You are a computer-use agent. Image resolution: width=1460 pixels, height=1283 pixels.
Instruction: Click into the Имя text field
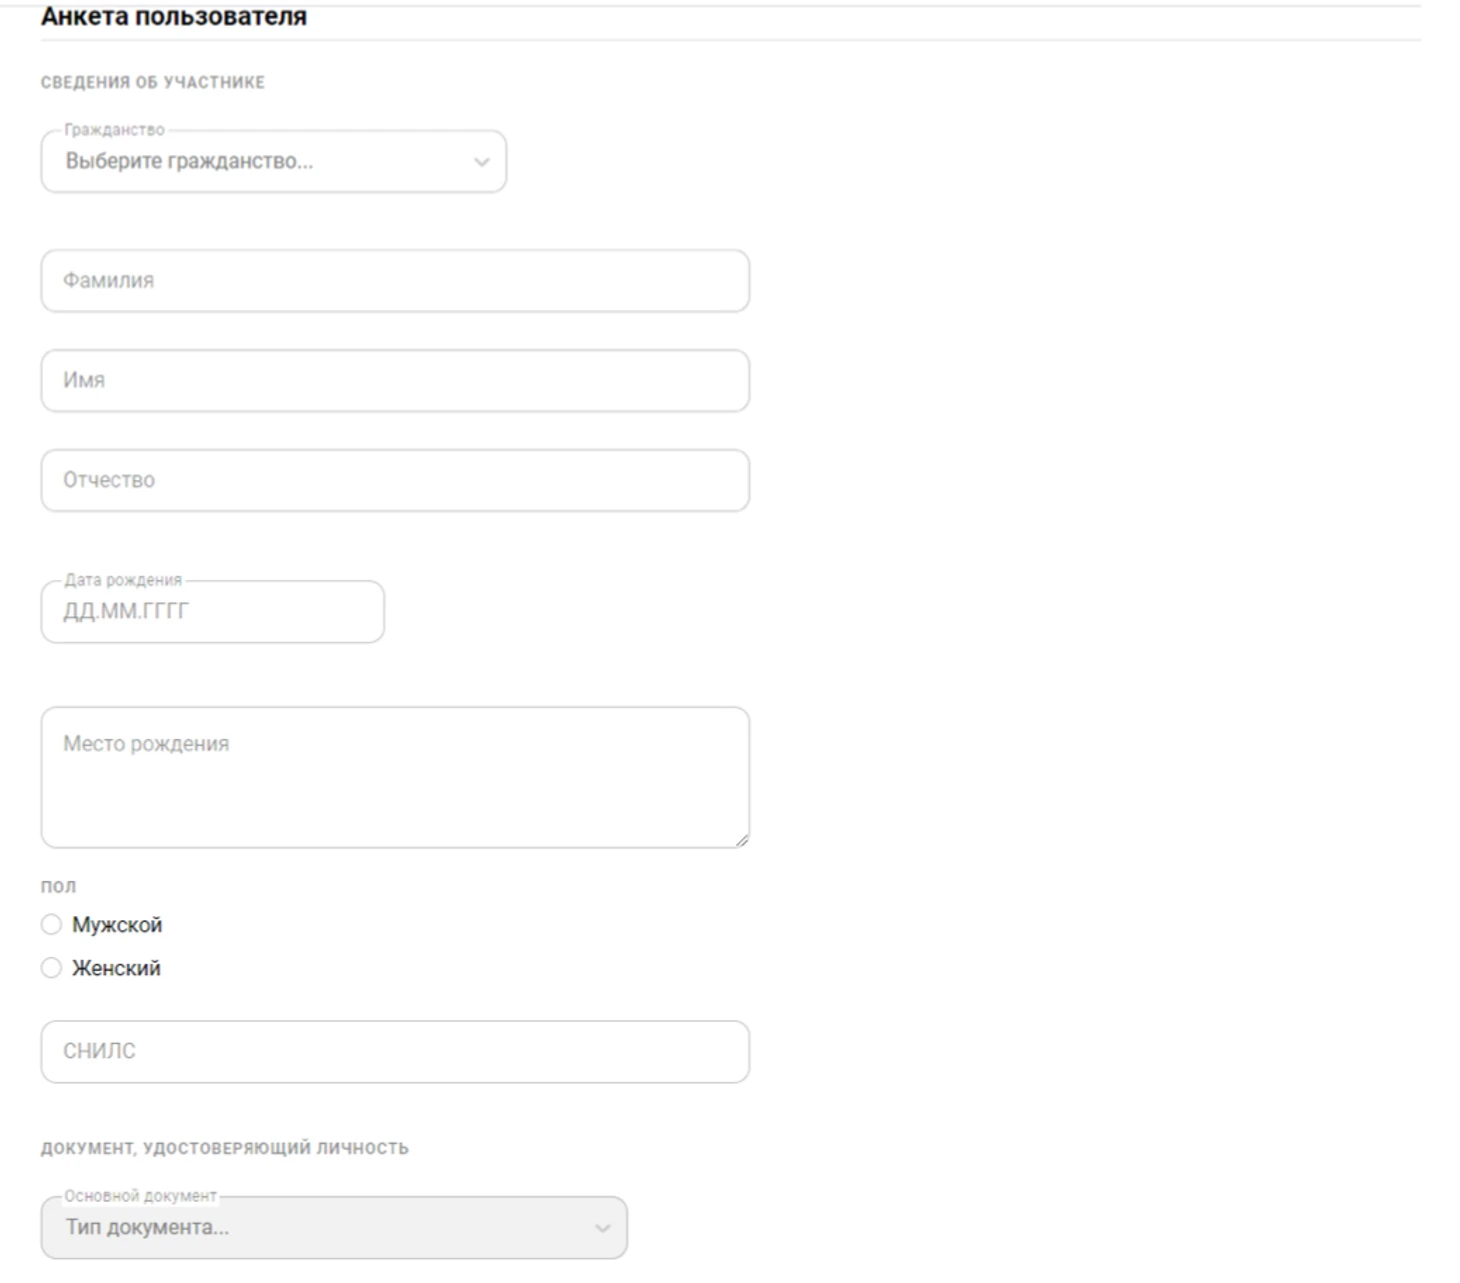pyautogui.click(x=395, y=381)
